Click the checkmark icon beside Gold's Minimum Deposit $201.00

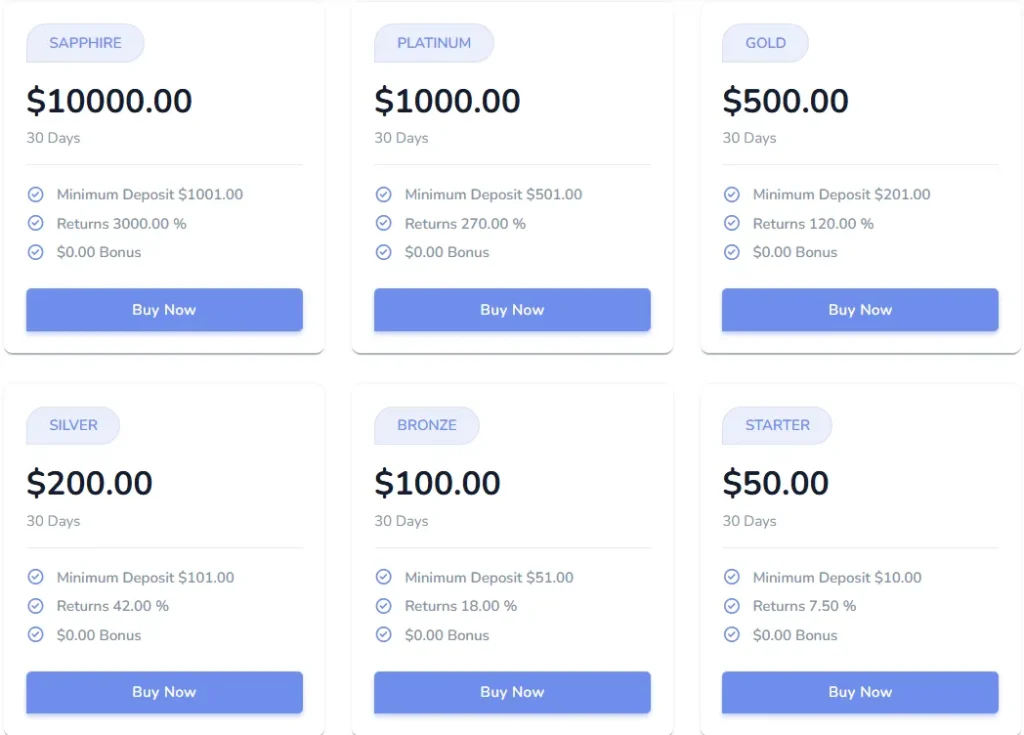click(x=731, y=194)
